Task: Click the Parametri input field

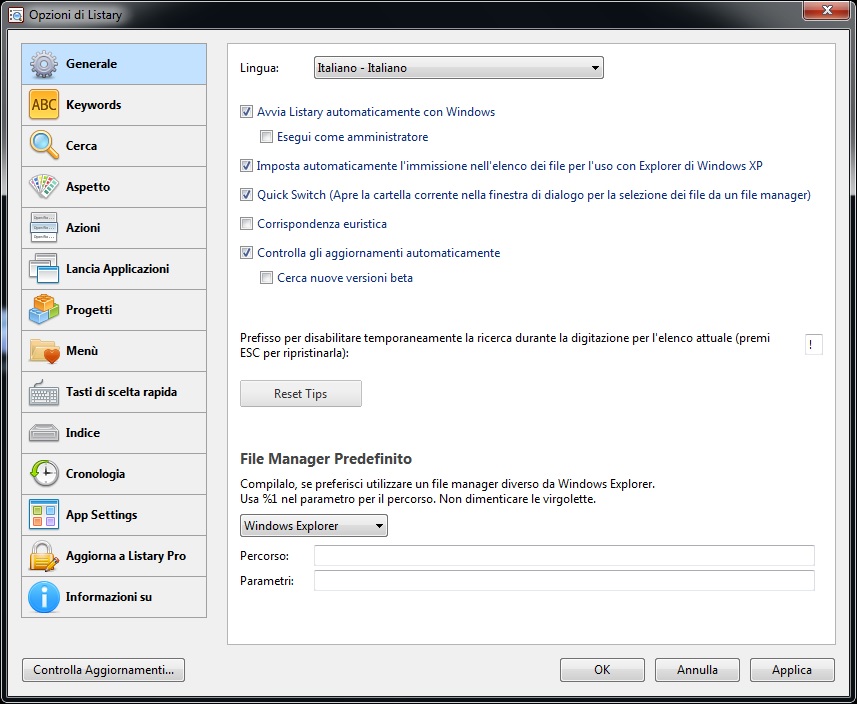Action: coord(564,580)
